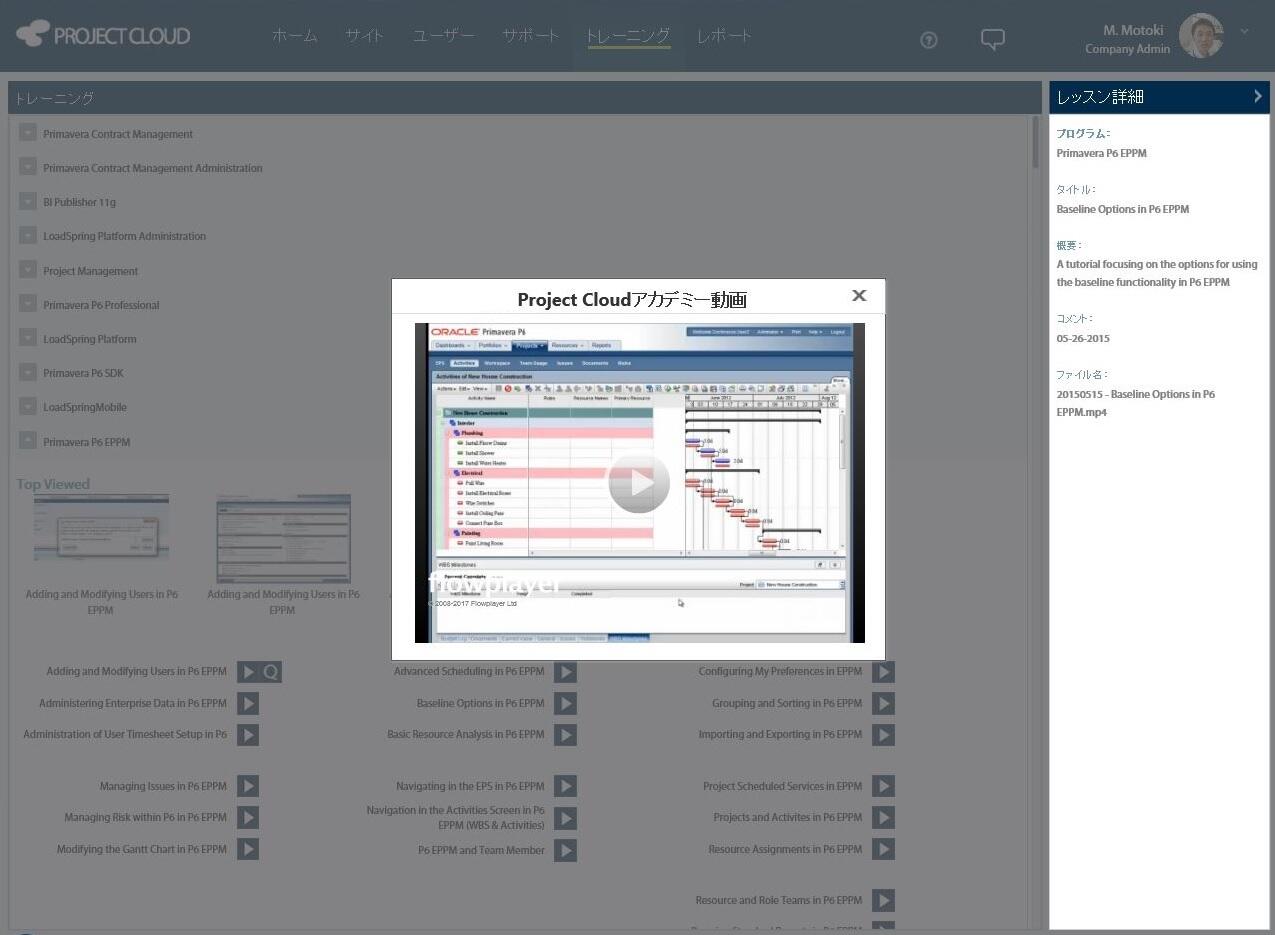Play Grouping and Sorting in P6 EPPM
Viewport: 1275px width, 935px height.
click(x=883, y=704)
